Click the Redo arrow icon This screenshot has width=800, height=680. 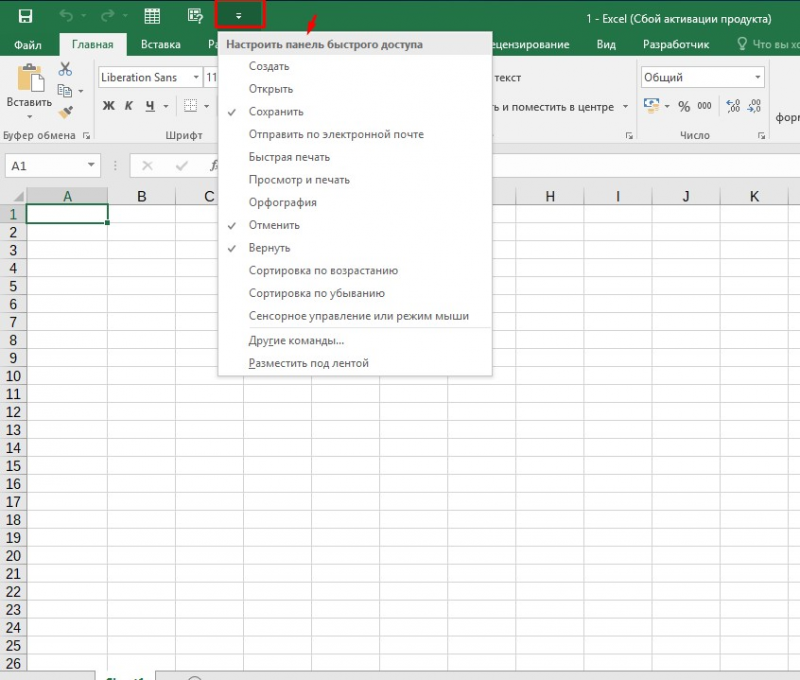click(108, 16)
